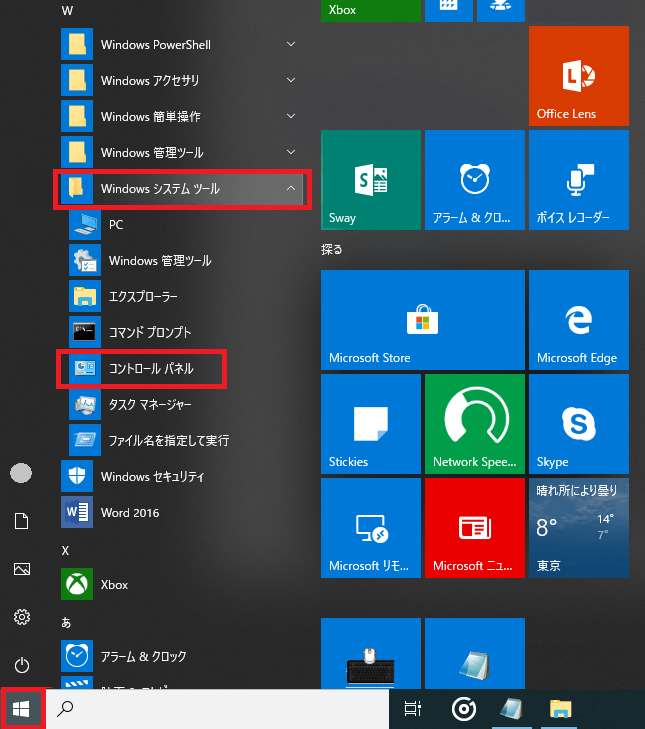Open the Microsoft Store tile

423,320
